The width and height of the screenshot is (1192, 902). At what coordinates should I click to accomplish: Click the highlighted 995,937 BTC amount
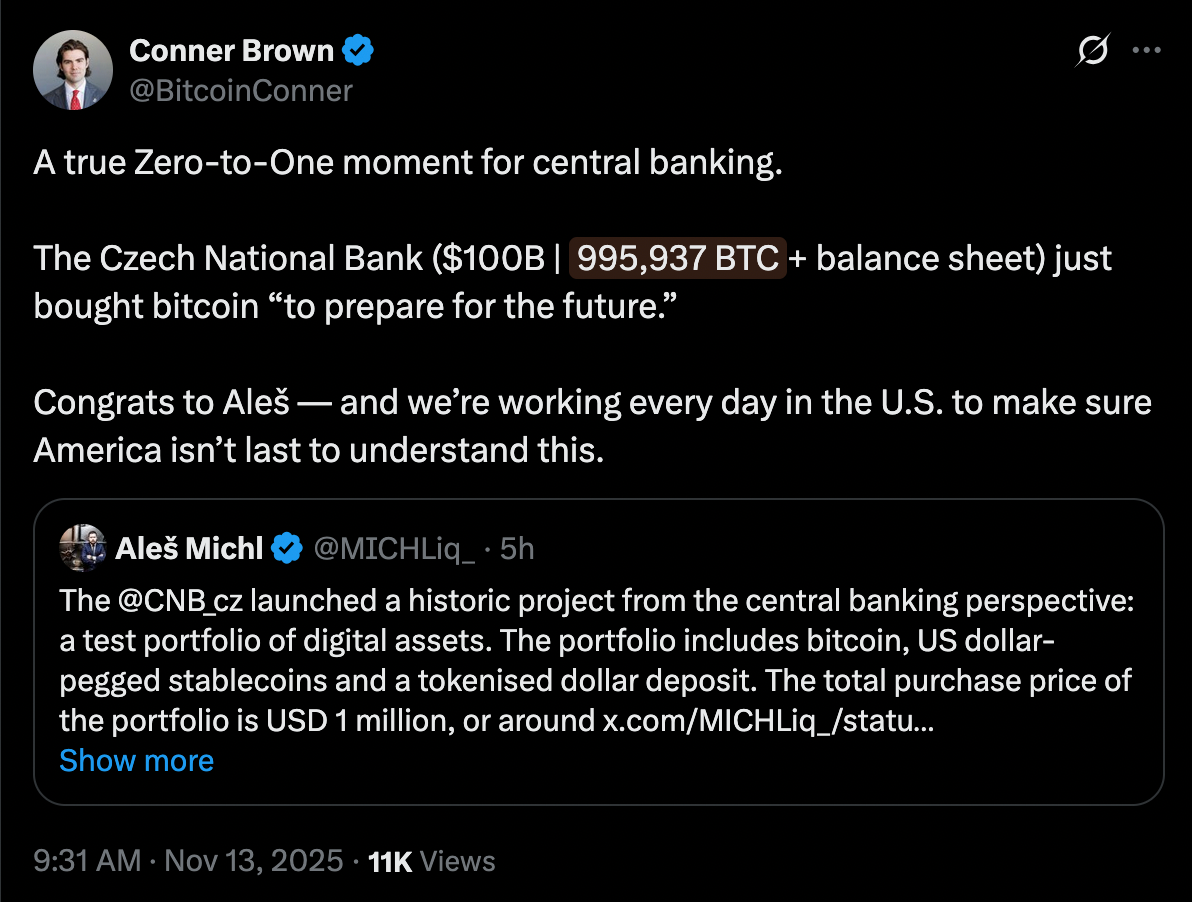coord(678,258)
